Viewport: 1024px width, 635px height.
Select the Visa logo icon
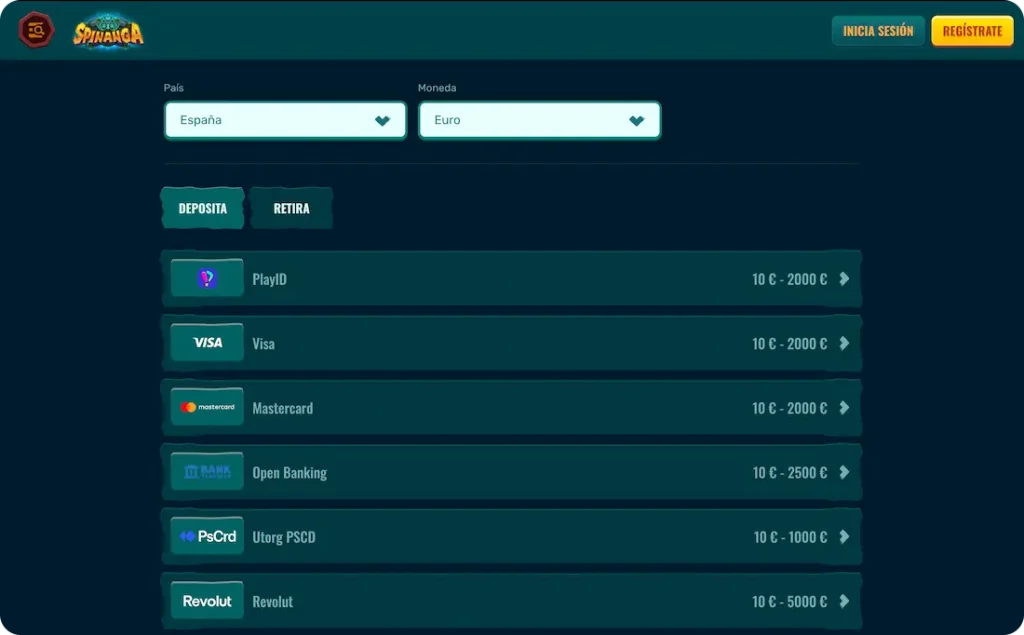(206, 342)
